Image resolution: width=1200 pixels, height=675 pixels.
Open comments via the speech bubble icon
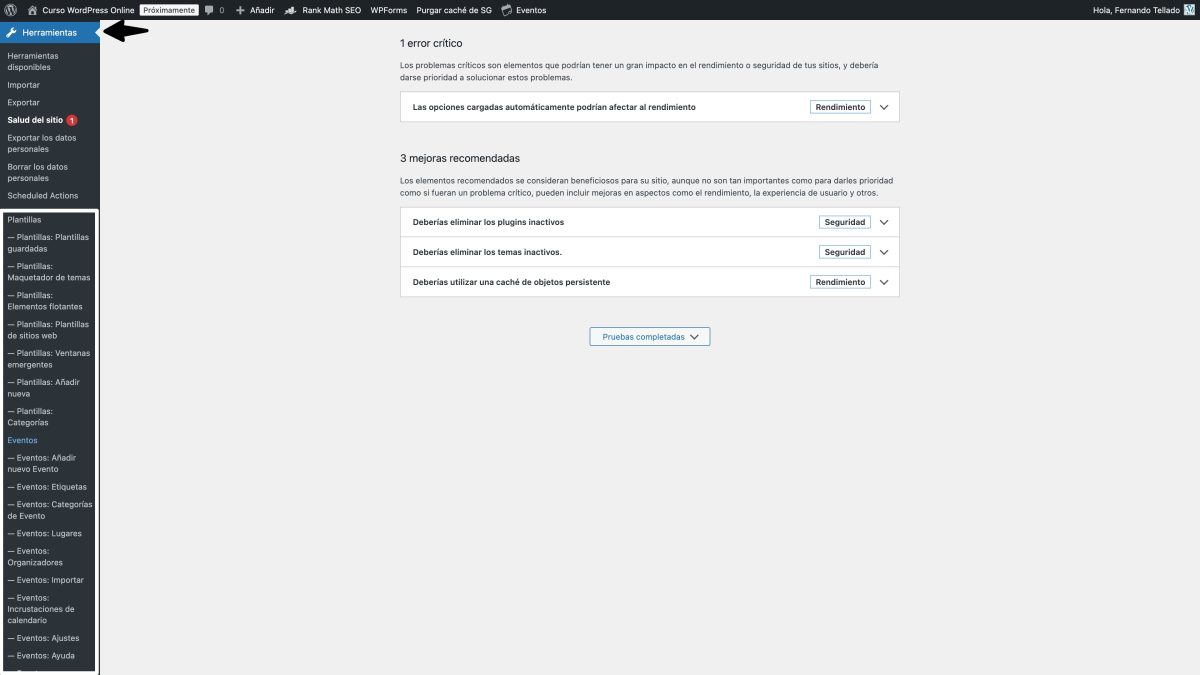(x=207, y=10)
